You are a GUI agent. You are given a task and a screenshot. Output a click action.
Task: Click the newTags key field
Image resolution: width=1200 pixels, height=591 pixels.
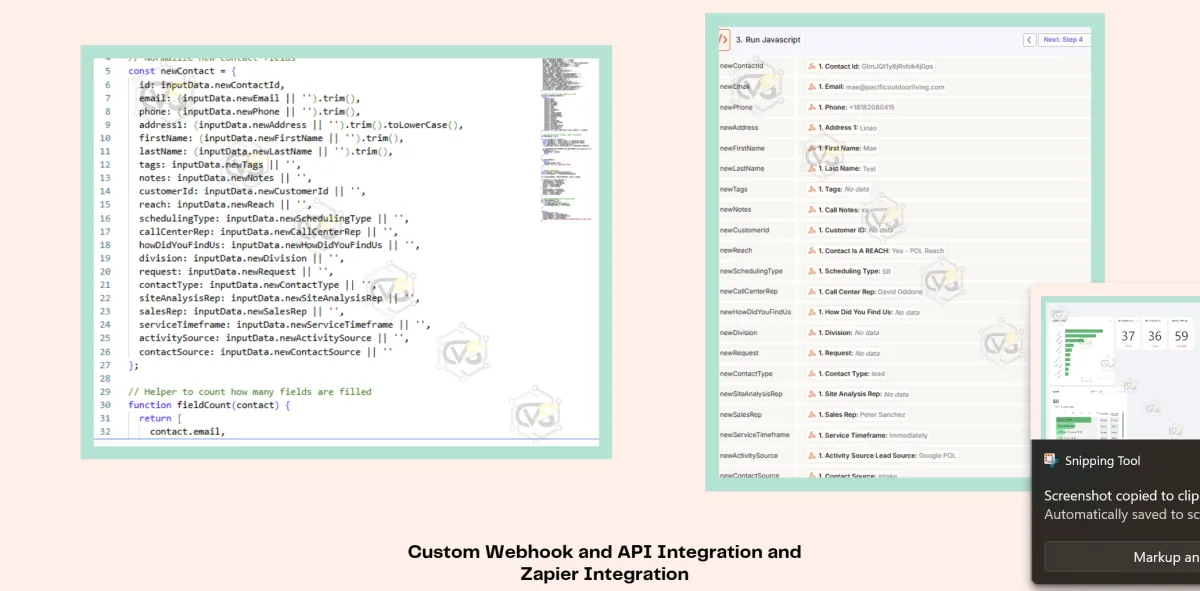coord(757,189)
